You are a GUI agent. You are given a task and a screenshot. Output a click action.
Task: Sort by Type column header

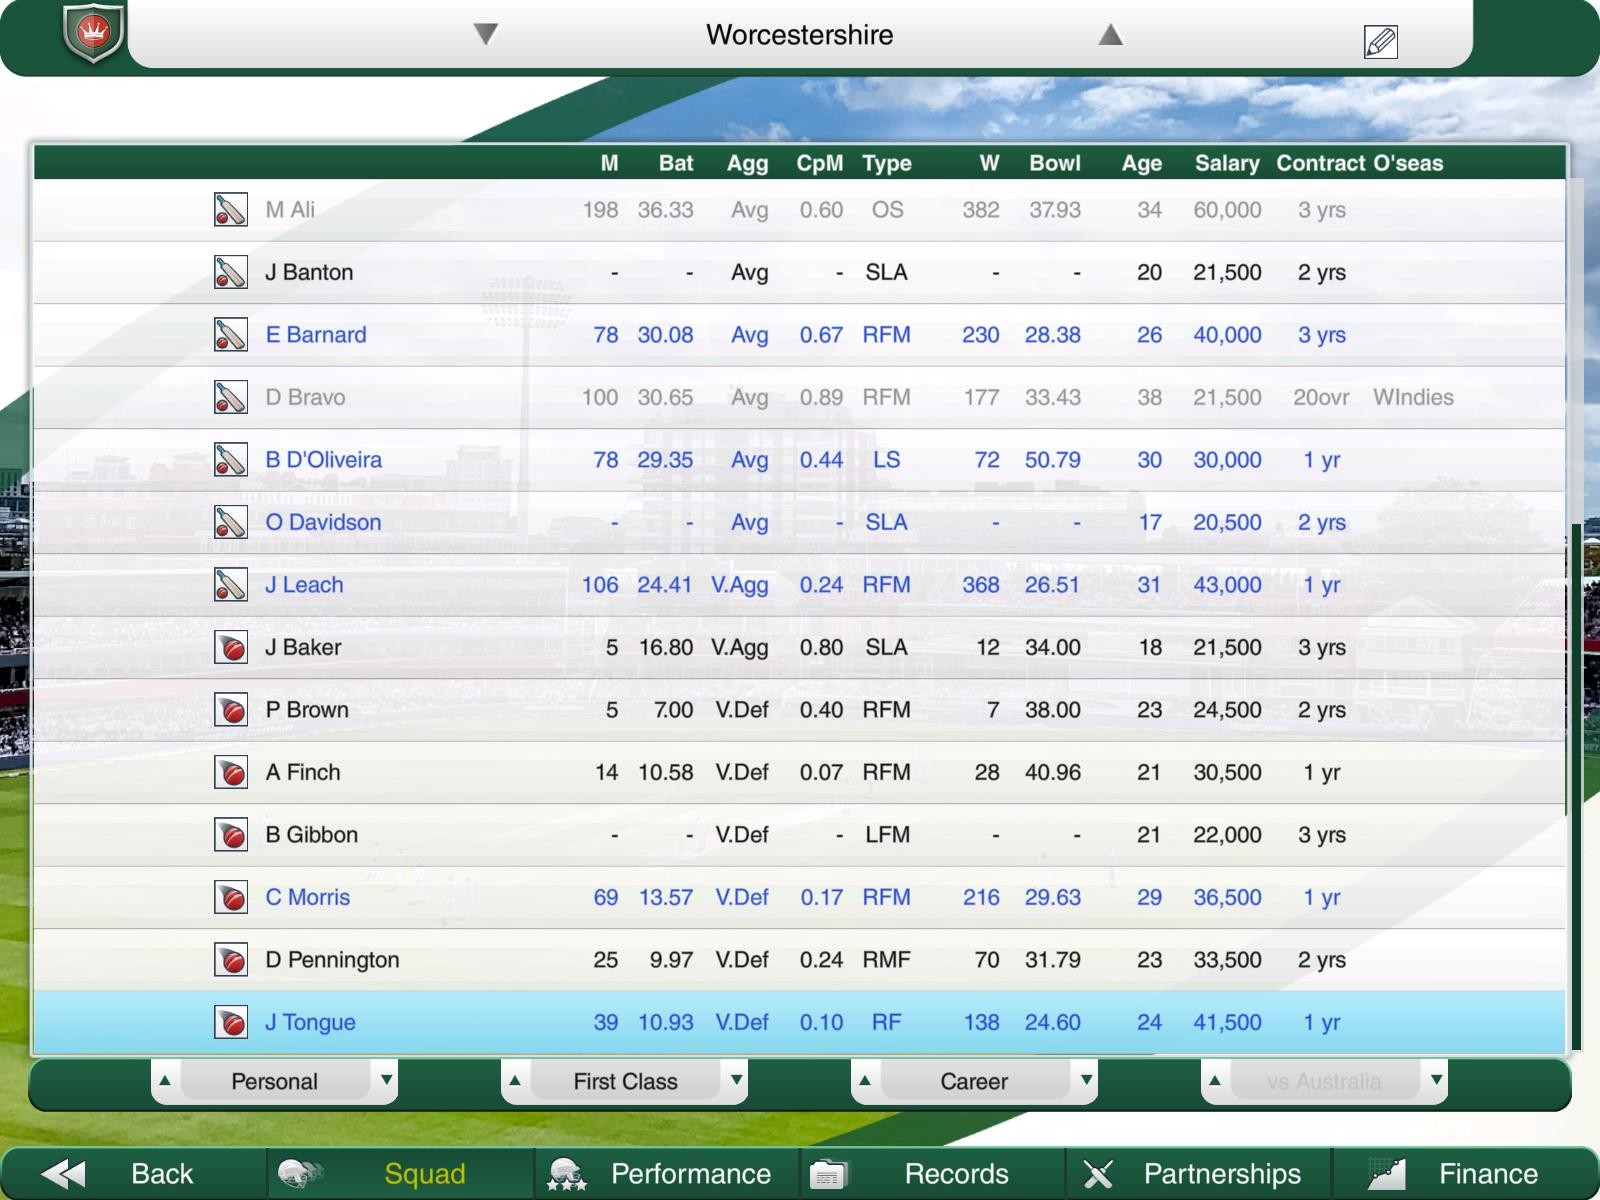[887, 163]
